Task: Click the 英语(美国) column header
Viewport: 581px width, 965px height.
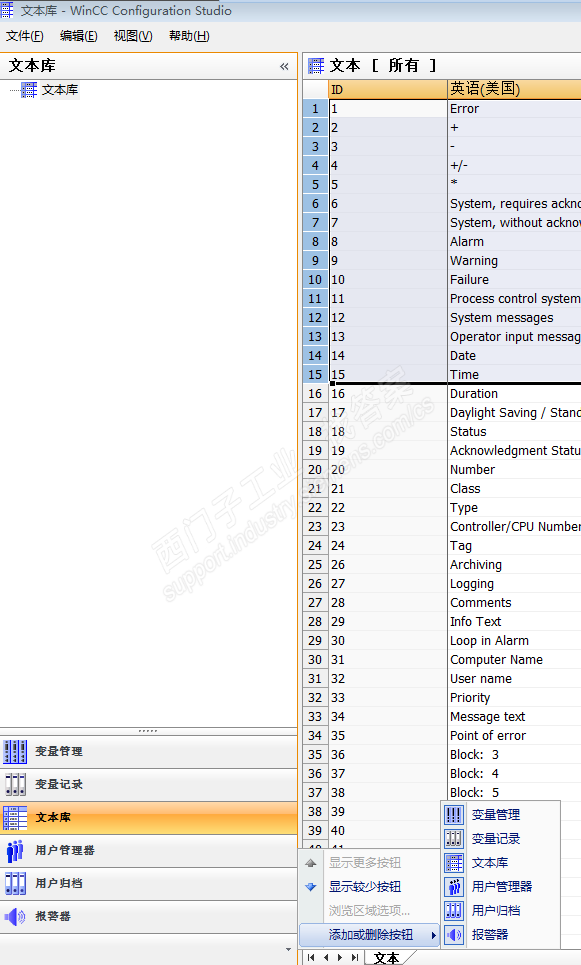Action: [x=514, y=90]
